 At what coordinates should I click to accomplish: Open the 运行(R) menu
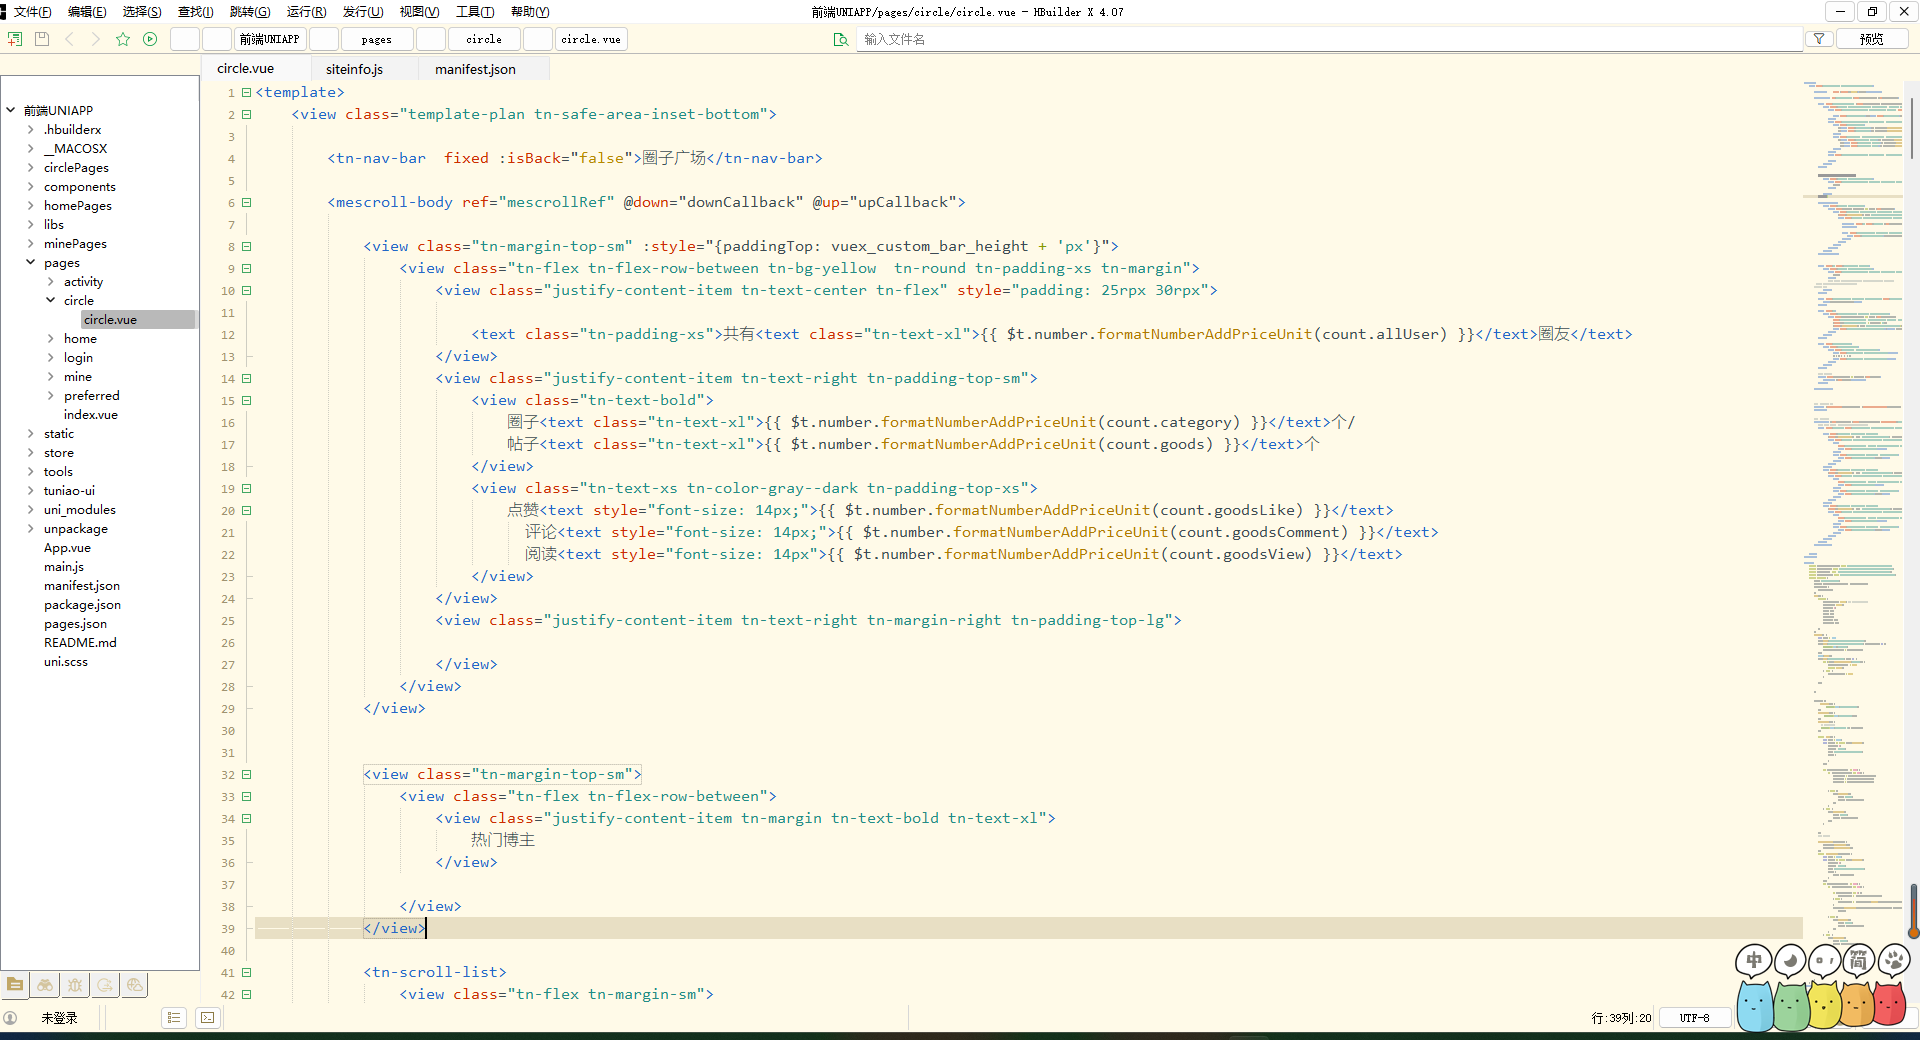pyautogui.click(x=306, y=12)
